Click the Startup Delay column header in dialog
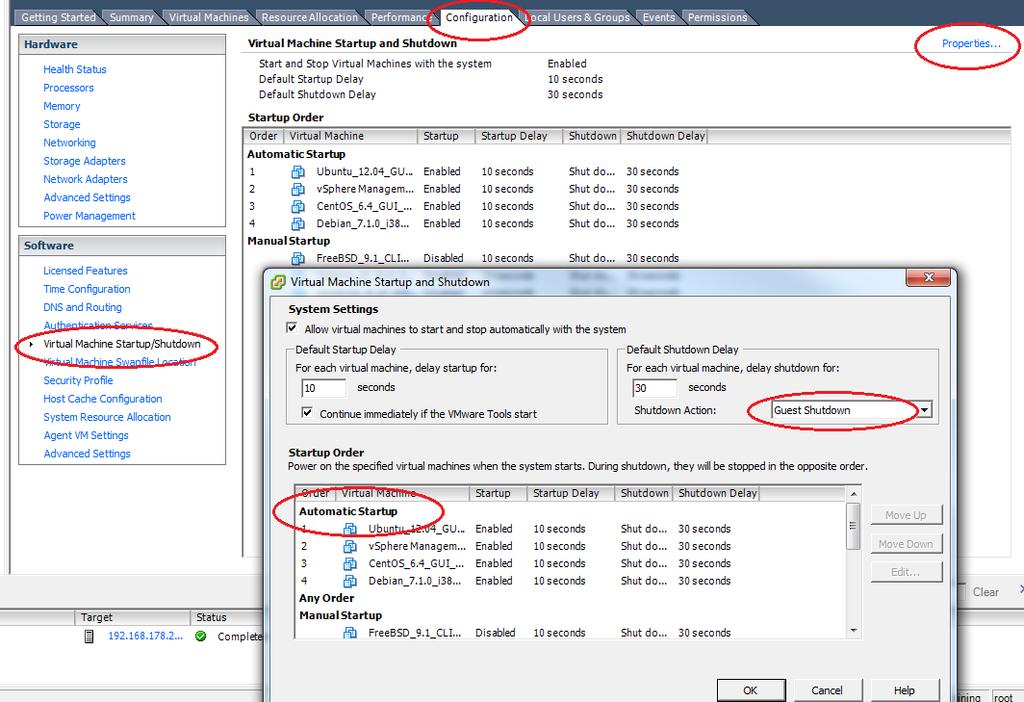1024x702 pixels. click(x=569, y=493)
